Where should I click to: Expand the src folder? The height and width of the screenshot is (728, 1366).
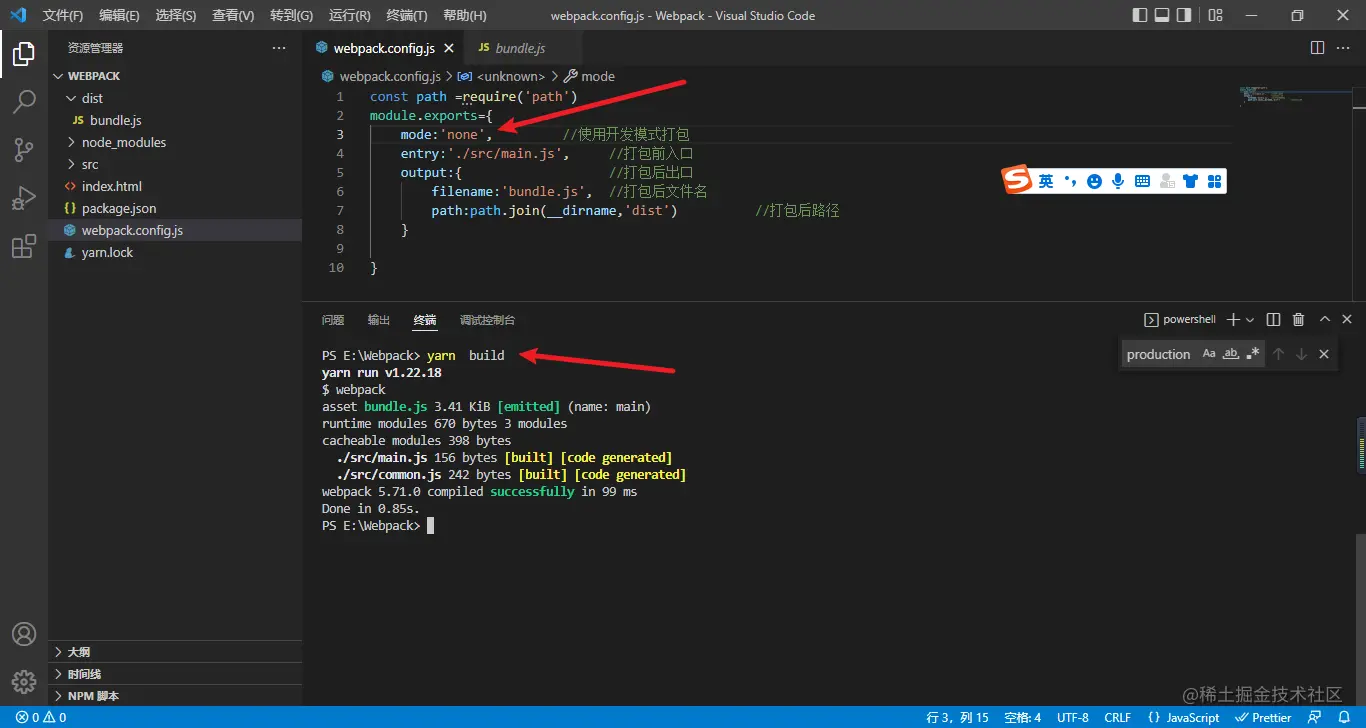175,164
